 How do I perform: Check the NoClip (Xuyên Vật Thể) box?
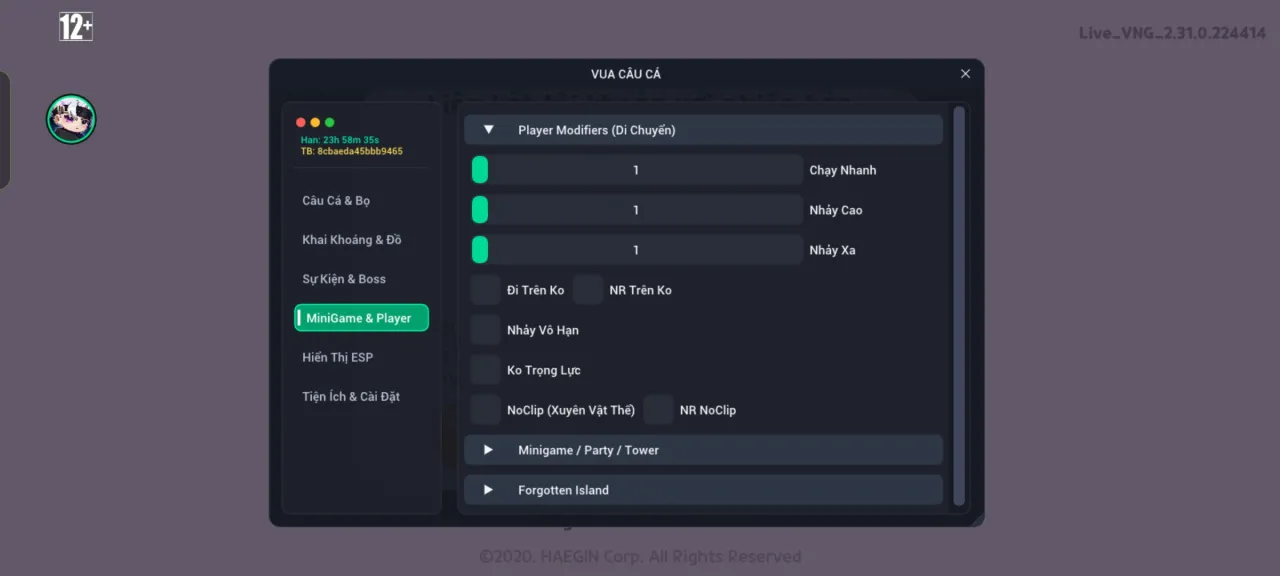click(x=486, y=410)
